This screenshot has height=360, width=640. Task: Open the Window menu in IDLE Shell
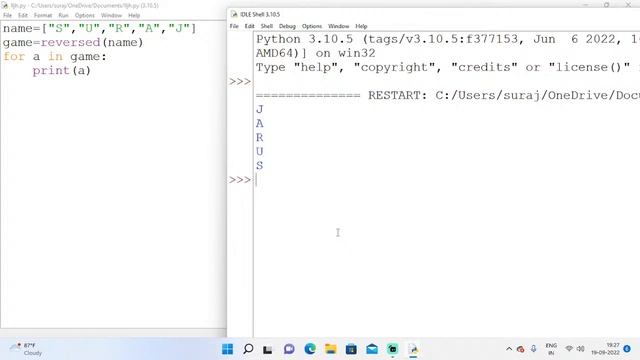coord(338,26)
